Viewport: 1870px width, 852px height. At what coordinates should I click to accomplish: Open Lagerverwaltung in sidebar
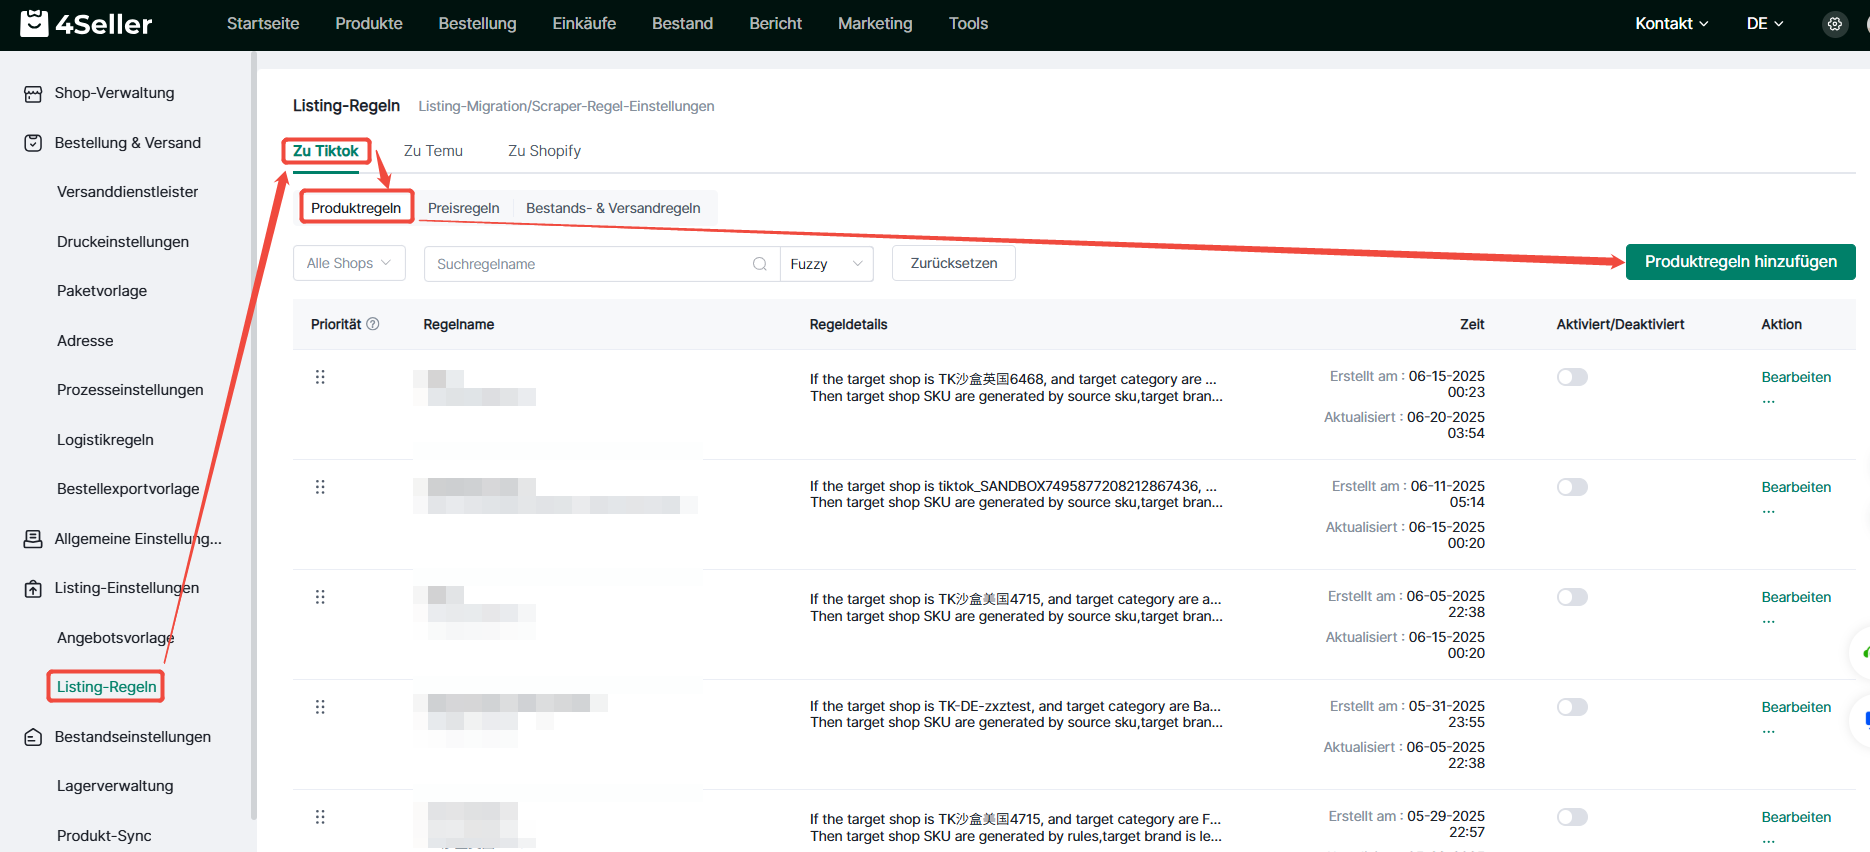click(115, 786)
